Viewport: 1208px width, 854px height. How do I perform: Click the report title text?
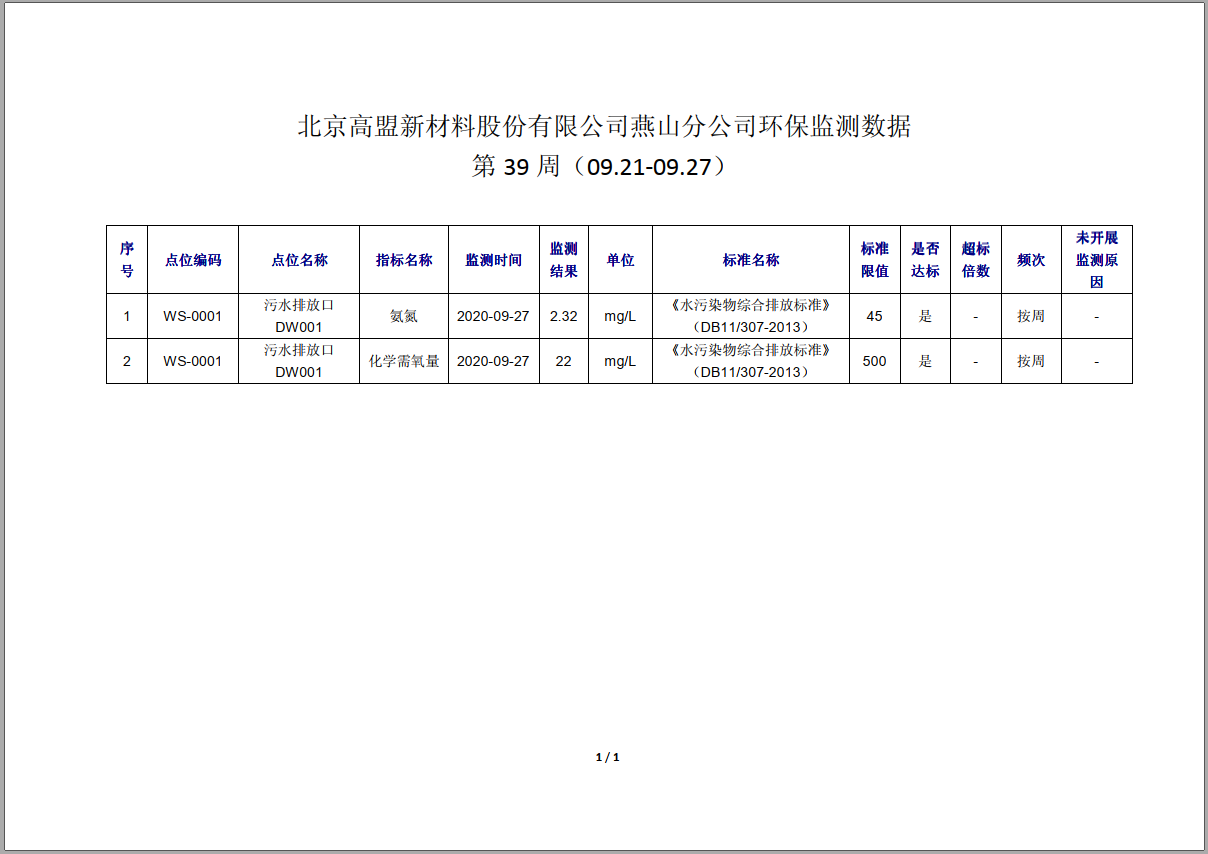coord(603,126)
